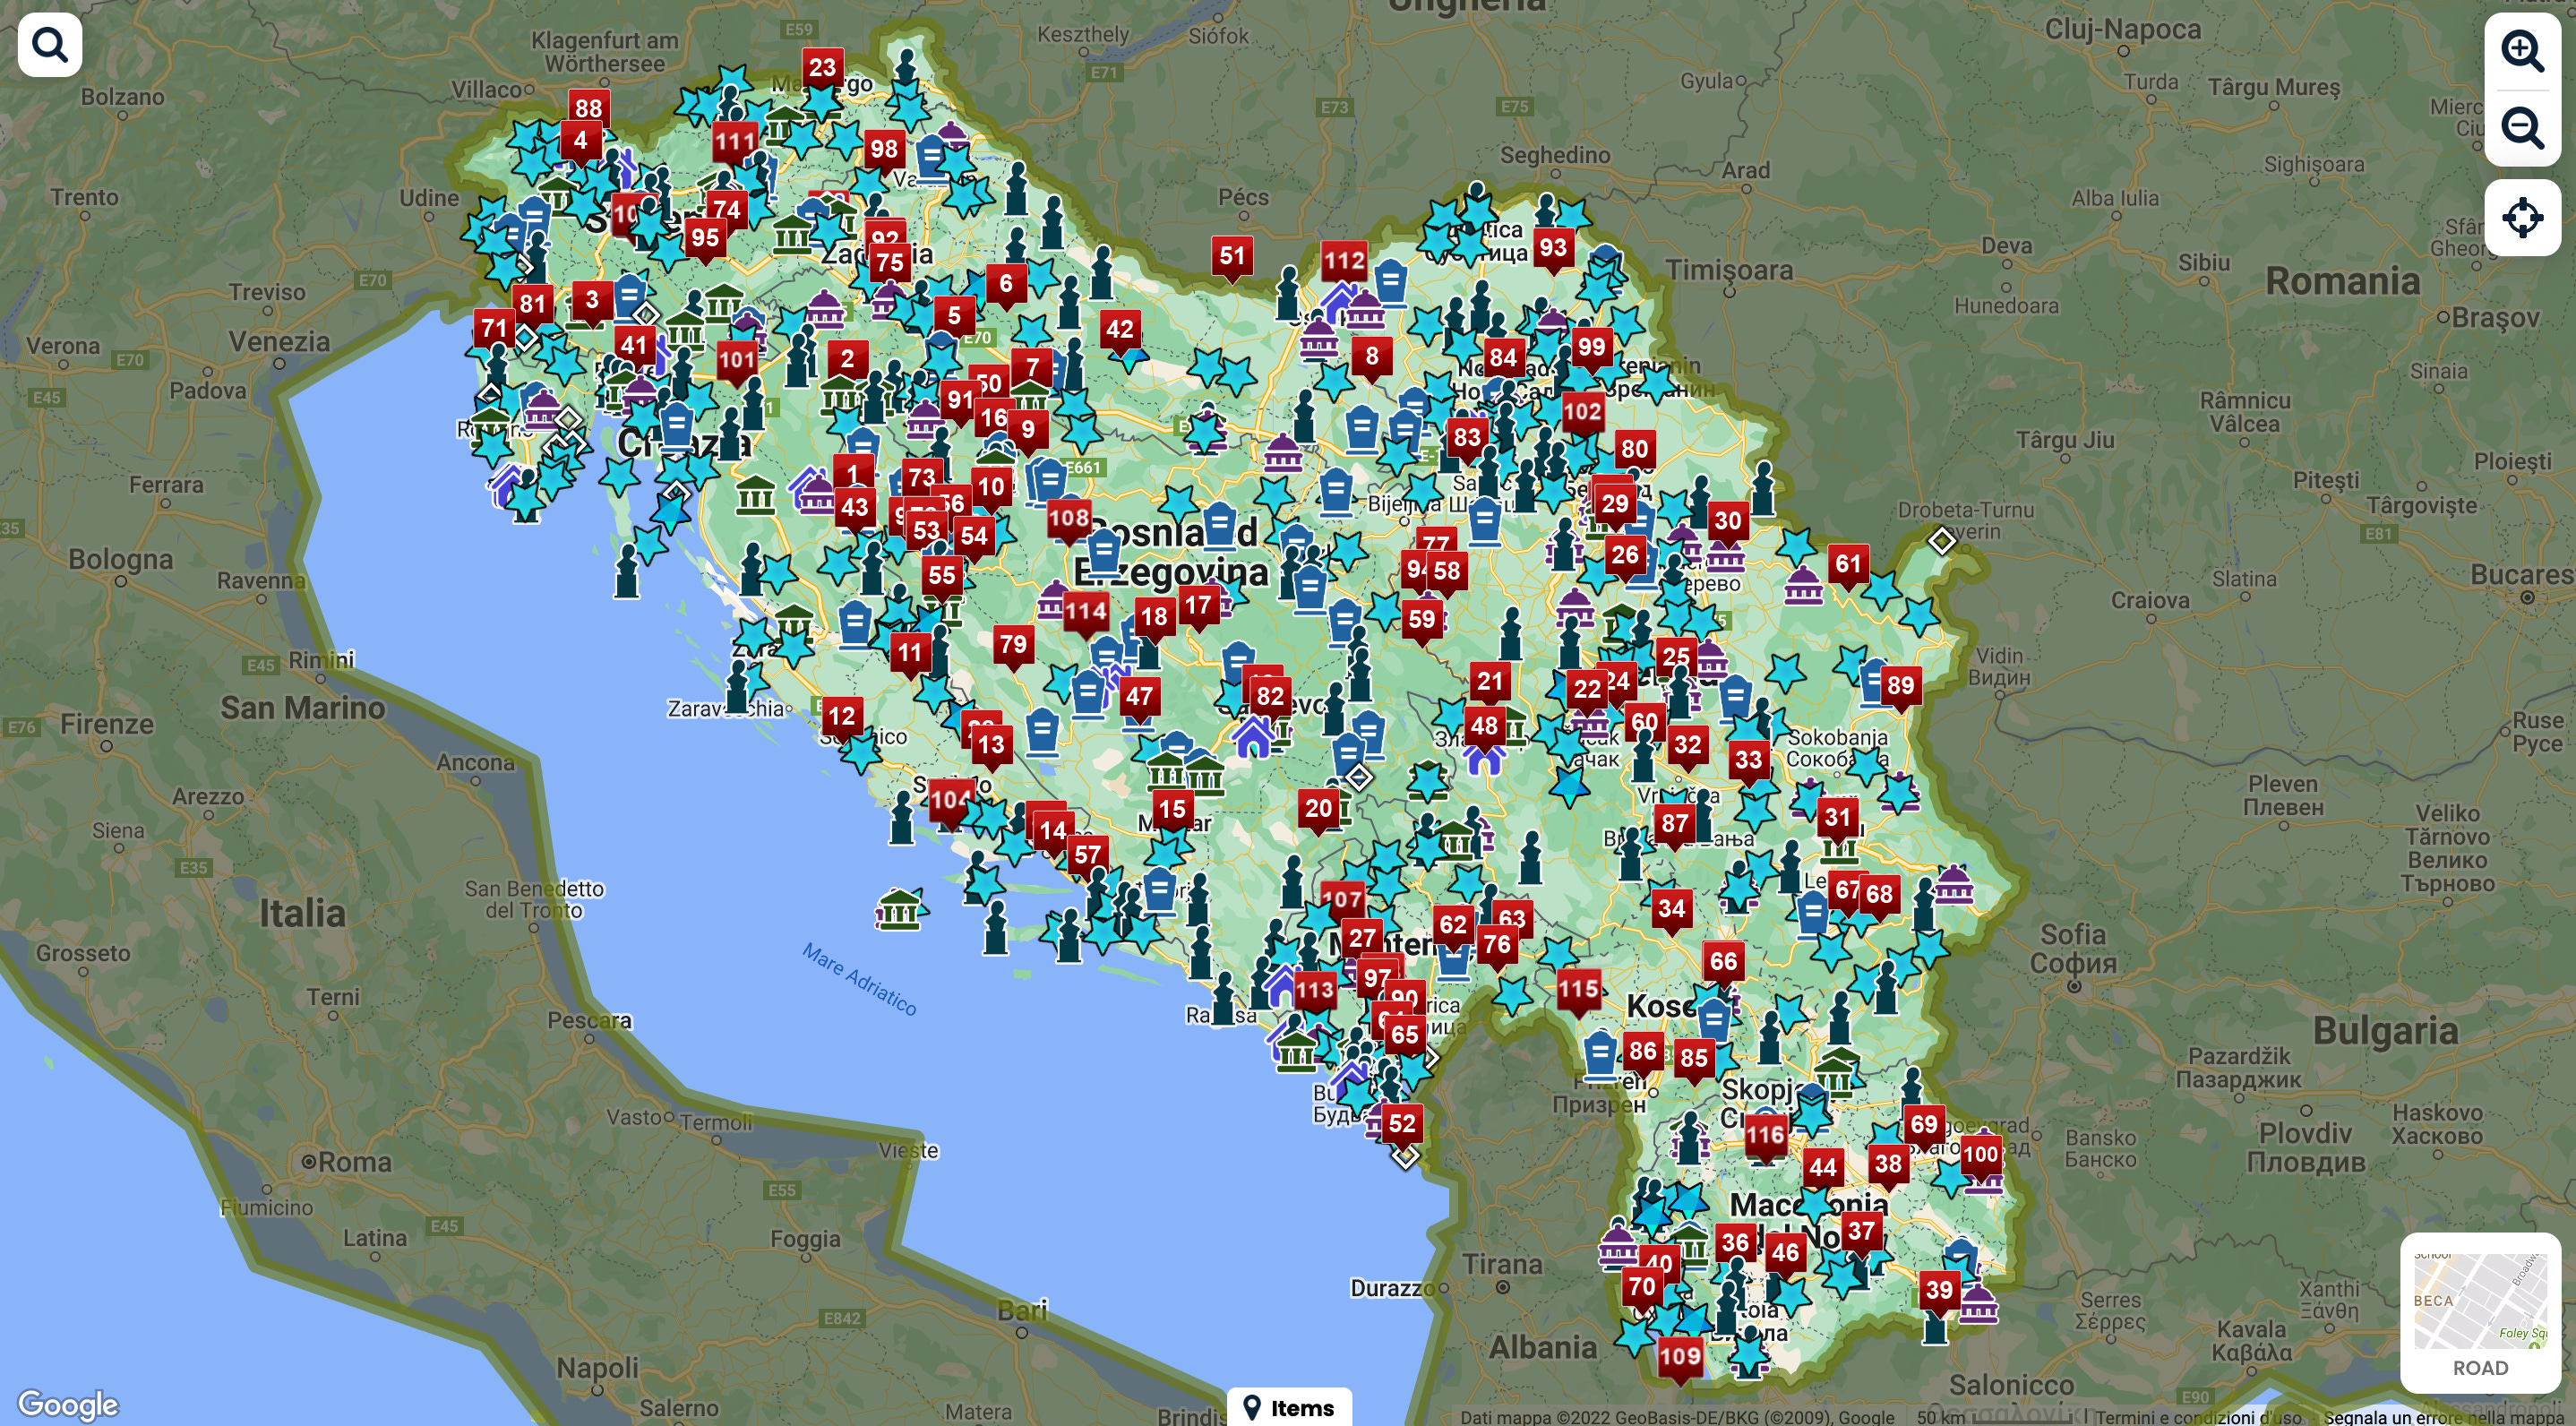The height and width of the screenshot is (1426, 2576).
Task: Select red cluster marker 71
Action: [494, 330]
